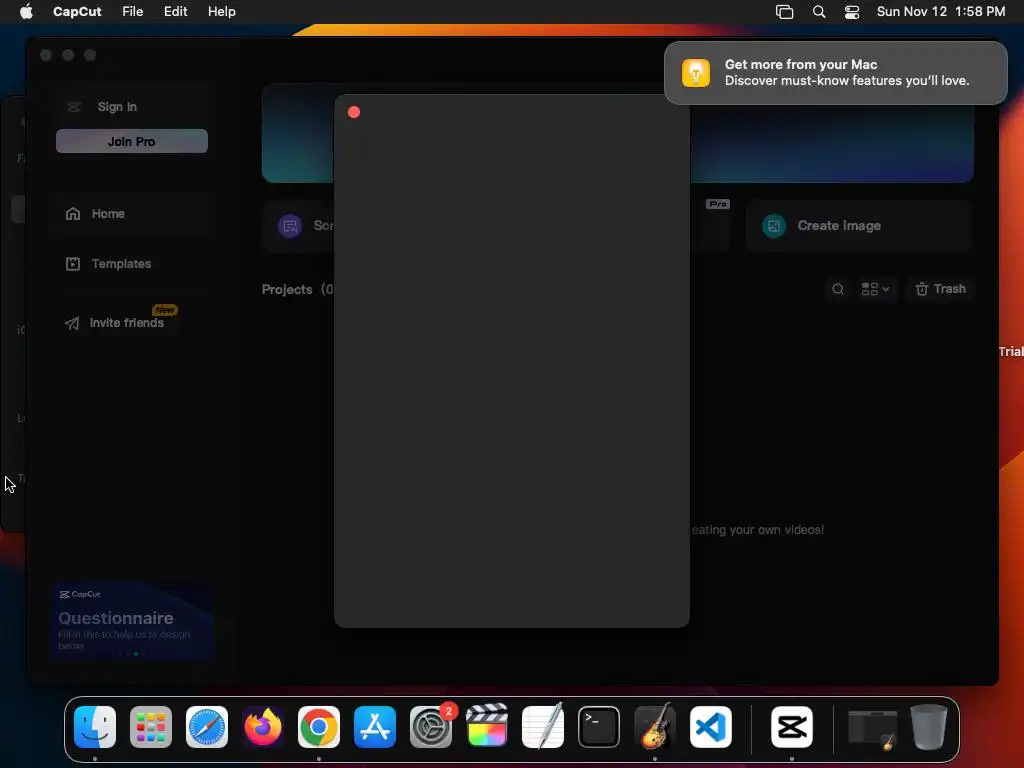Open the Questionnaire banner
Viewport: 1024px width, 768px height.
[132, 621]
